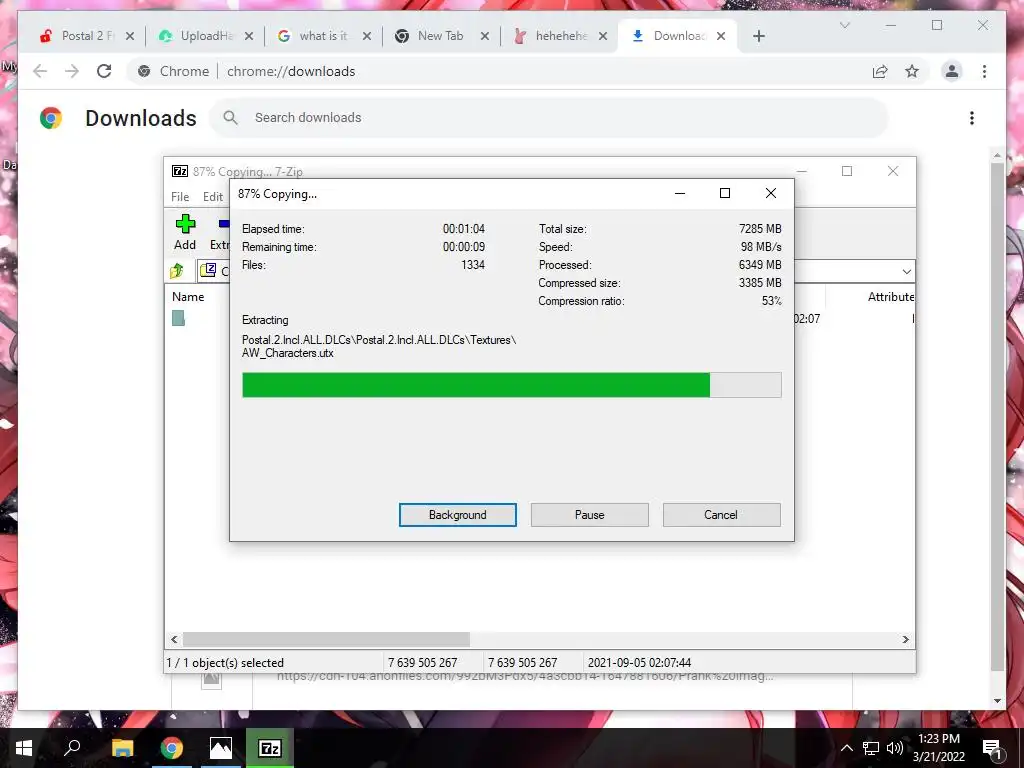Expand the 7-Zip address path dropdown
The height and width of the screenshot is (768, 1024).
pos(906,271)
